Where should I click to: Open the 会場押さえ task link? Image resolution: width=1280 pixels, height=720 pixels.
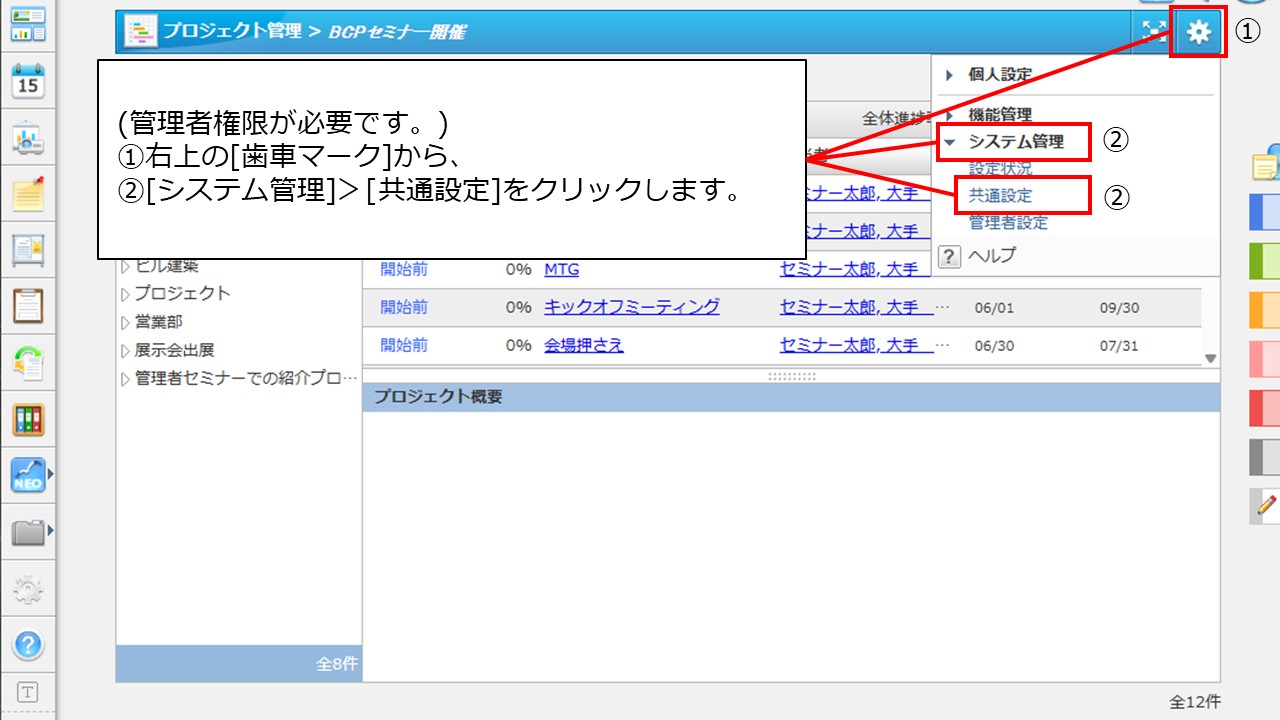coord(583,345)
